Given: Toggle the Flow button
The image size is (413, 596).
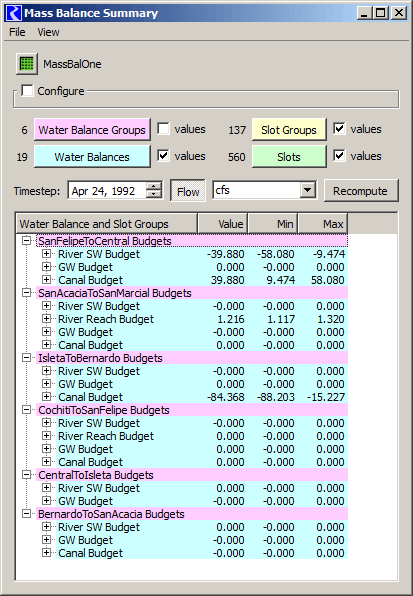Looking at the screenshot, I should pos(188,191).
